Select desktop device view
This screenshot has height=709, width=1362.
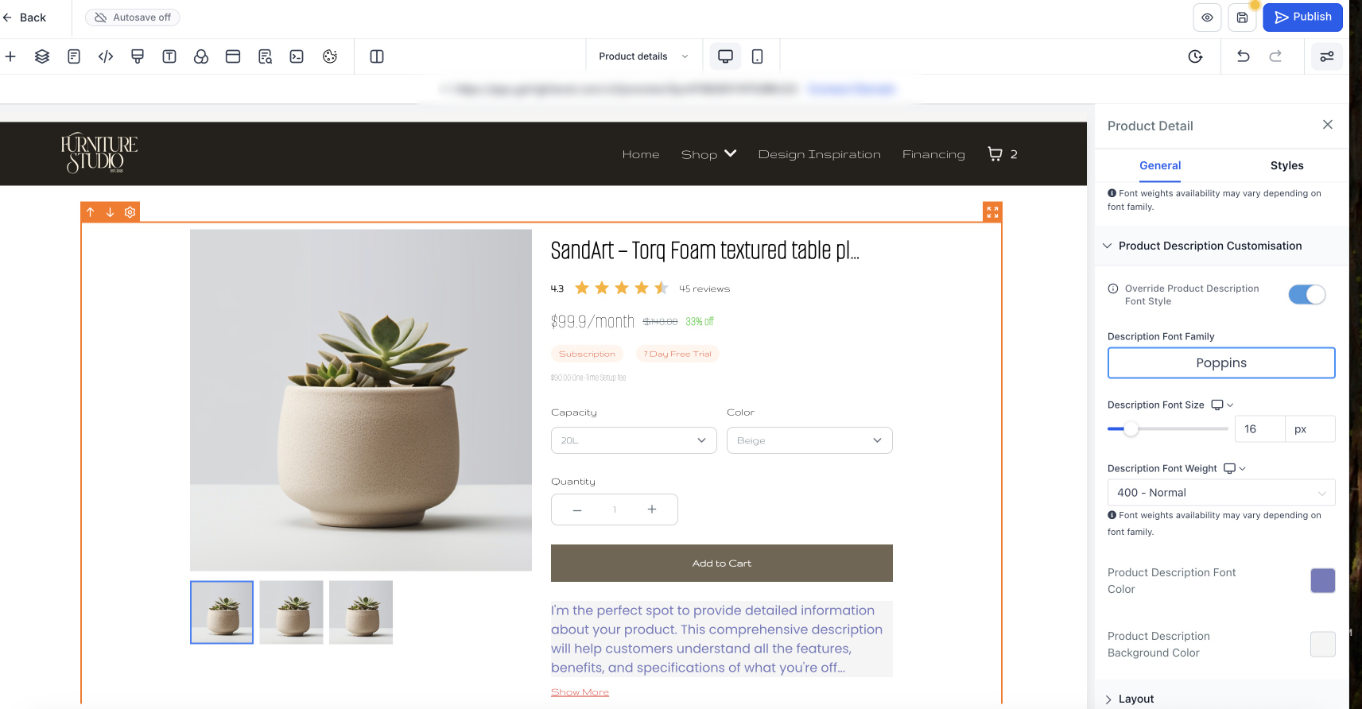pyautogui.click(x=726, y=57)
